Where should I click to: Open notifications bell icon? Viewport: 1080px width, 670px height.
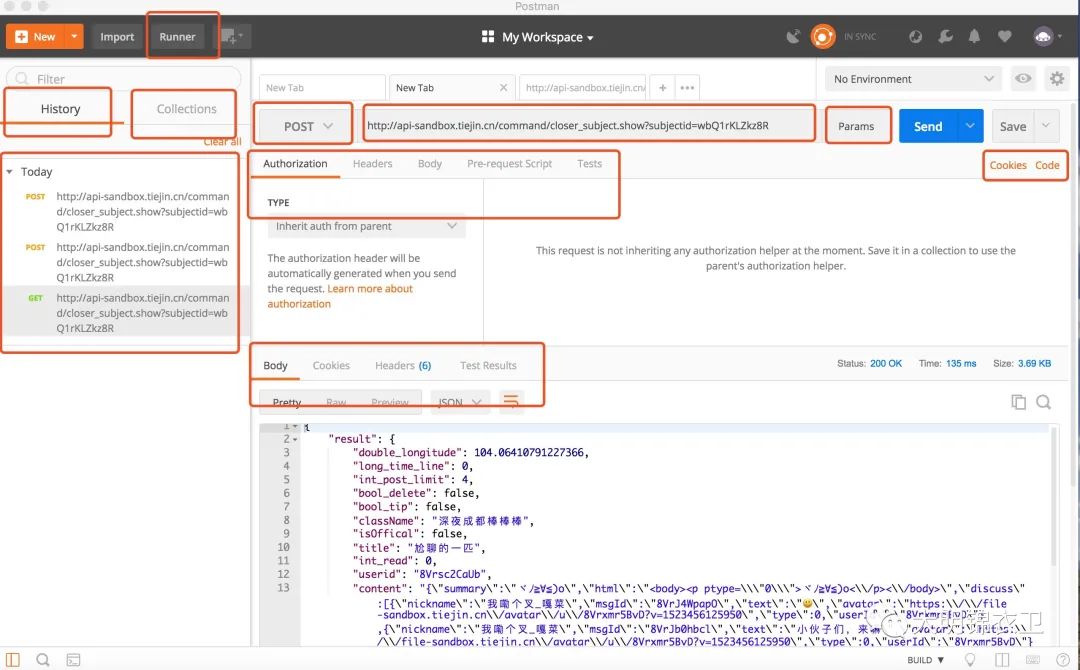[x=974, y=36]
